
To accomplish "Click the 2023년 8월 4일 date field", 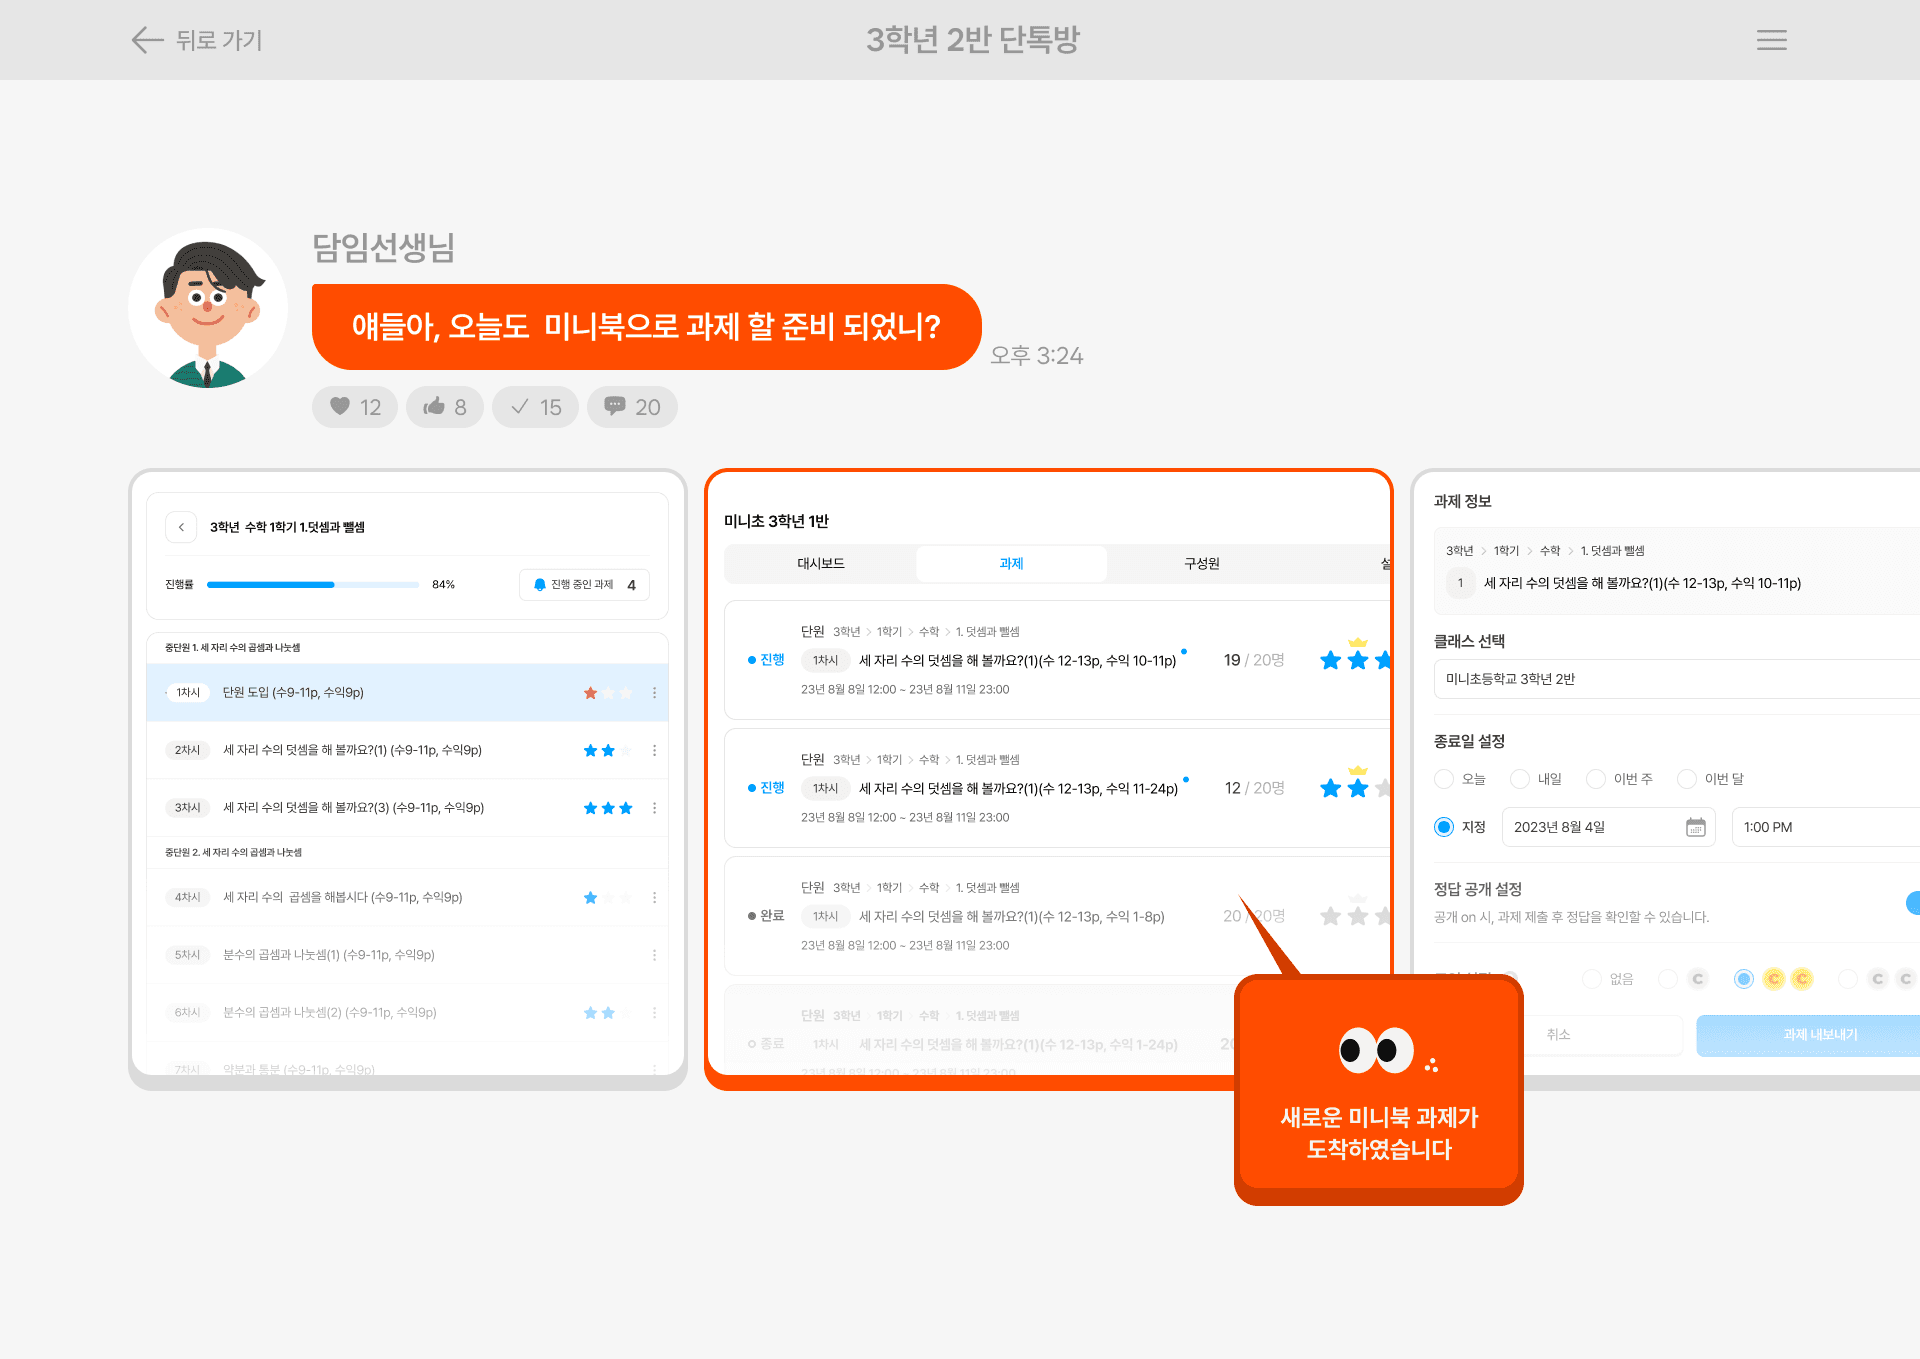I will [x=1609, y=827].
